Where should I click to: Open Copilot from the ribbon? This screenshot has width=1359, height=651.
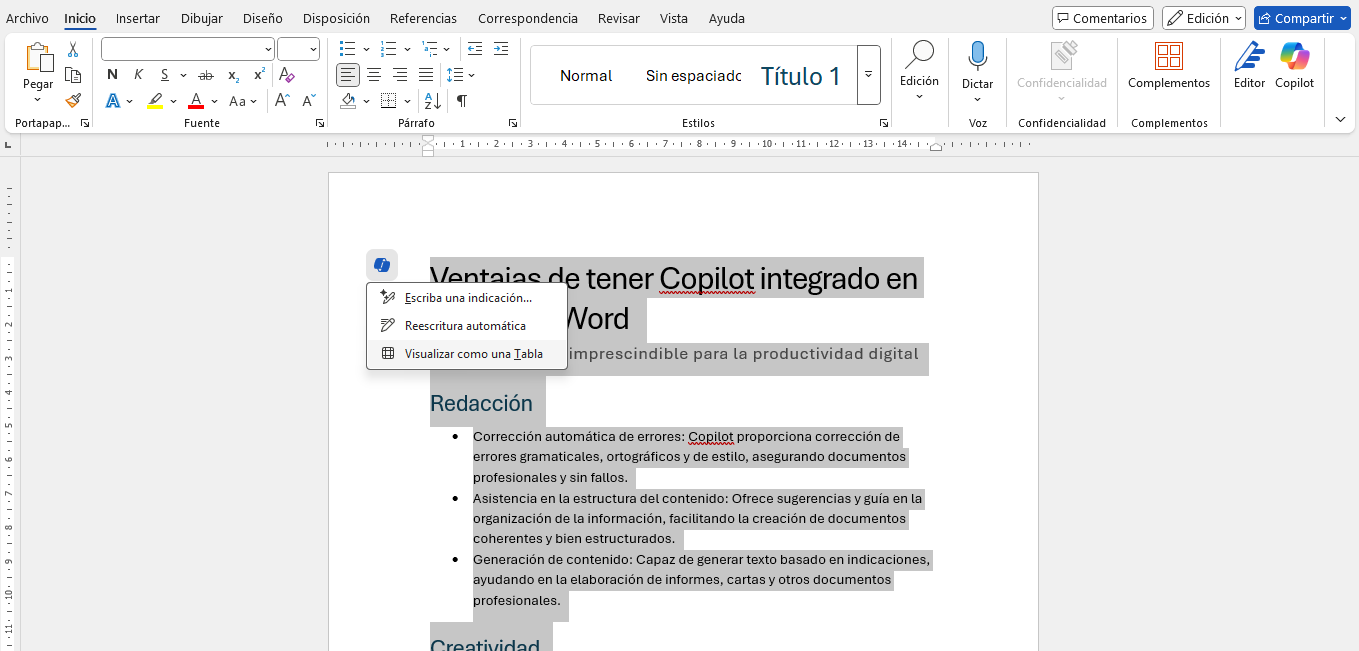[x=1294, y=57]
